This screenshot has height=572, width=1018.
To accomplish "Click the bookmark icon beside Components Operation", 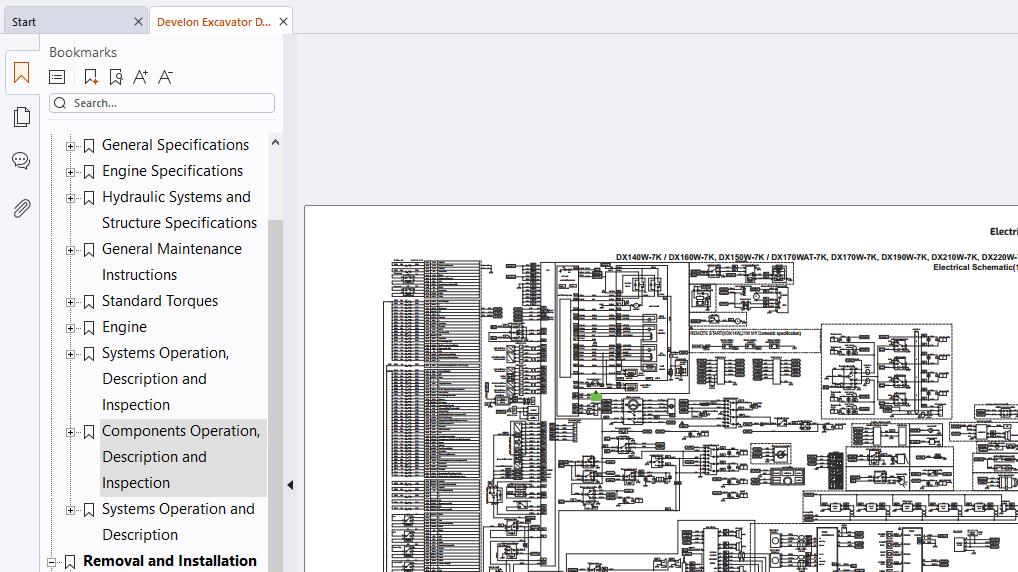I will pos(89,432).
